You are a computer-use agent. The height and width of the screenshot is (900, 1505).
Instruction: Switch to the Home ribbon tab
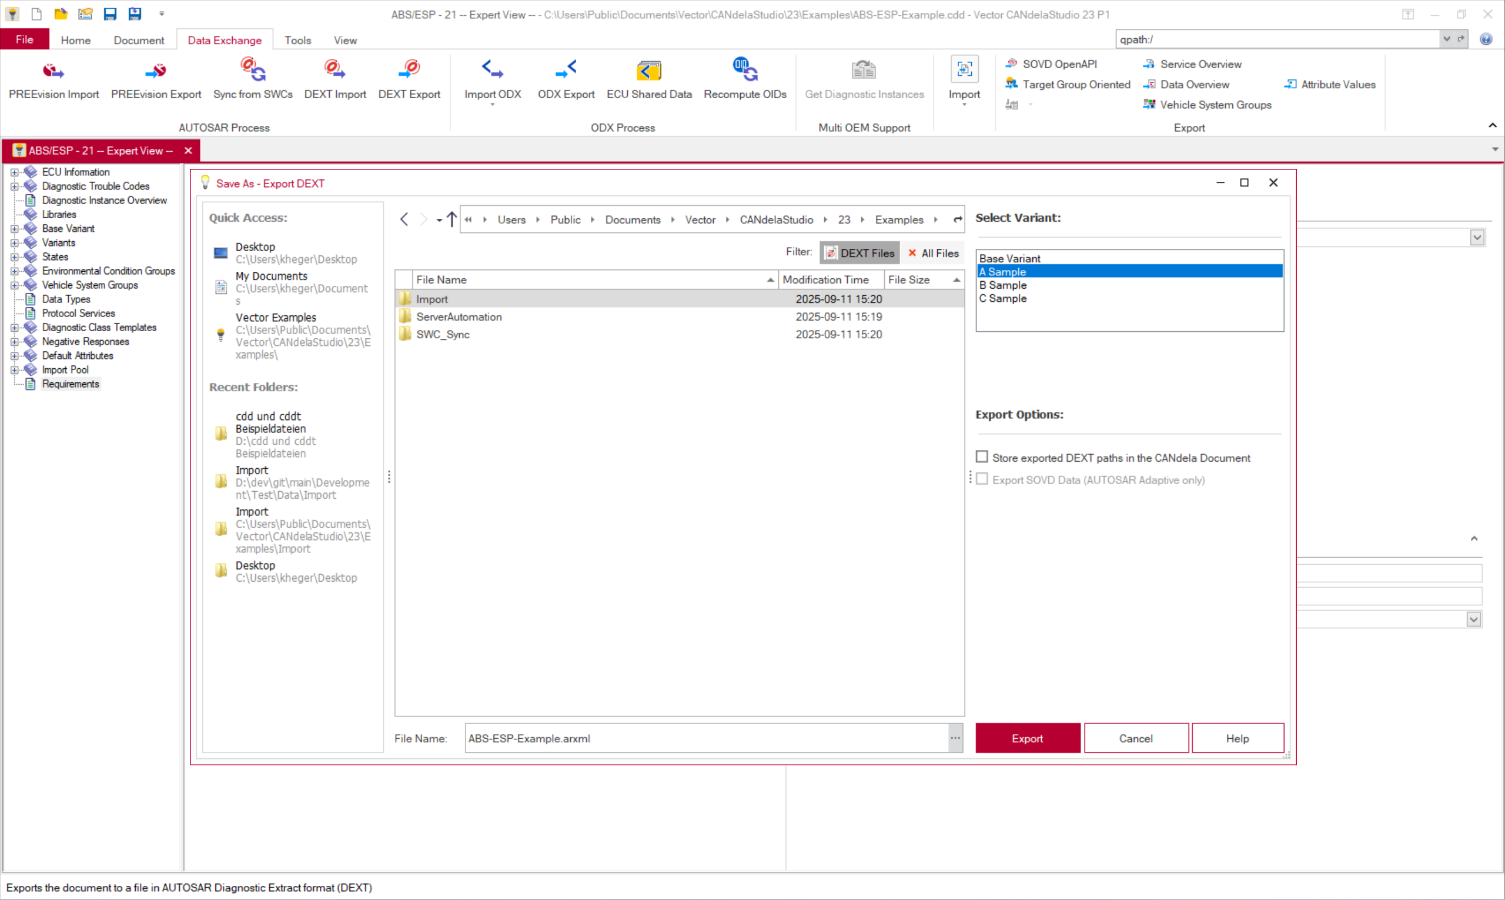(x=75, y=40)
